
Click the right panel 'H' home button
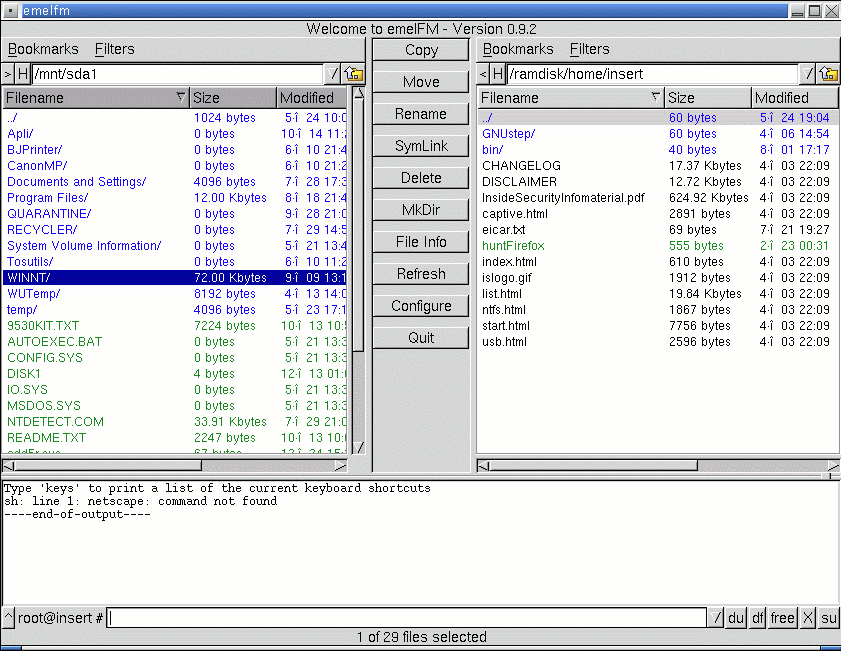tap(497, 74)
